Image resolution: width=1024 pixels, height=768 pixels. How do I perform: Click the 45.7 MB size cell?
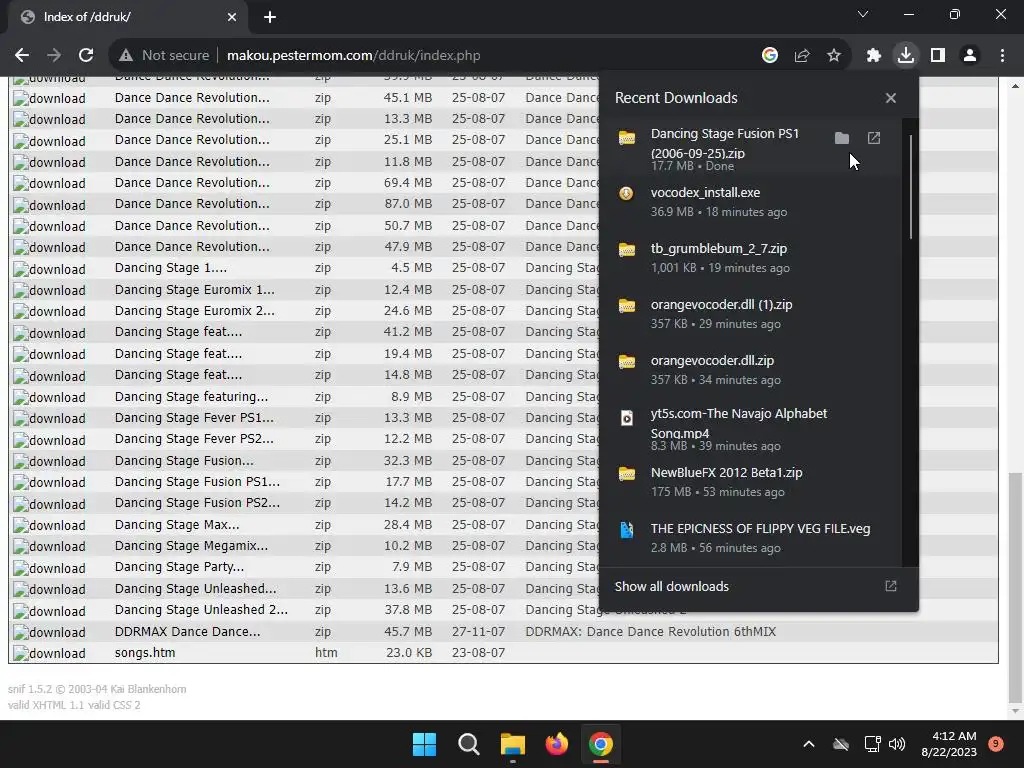pyautogui.click(x=408, y=632)
